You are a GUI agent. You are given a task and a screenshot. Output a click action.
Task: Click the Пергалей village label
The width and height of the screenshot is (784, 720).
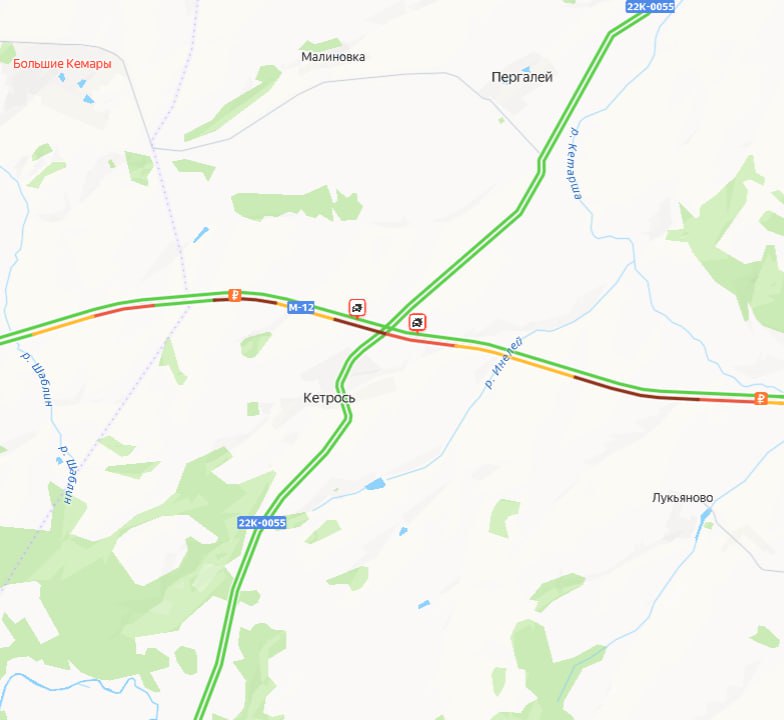click(x=522, y=77)
